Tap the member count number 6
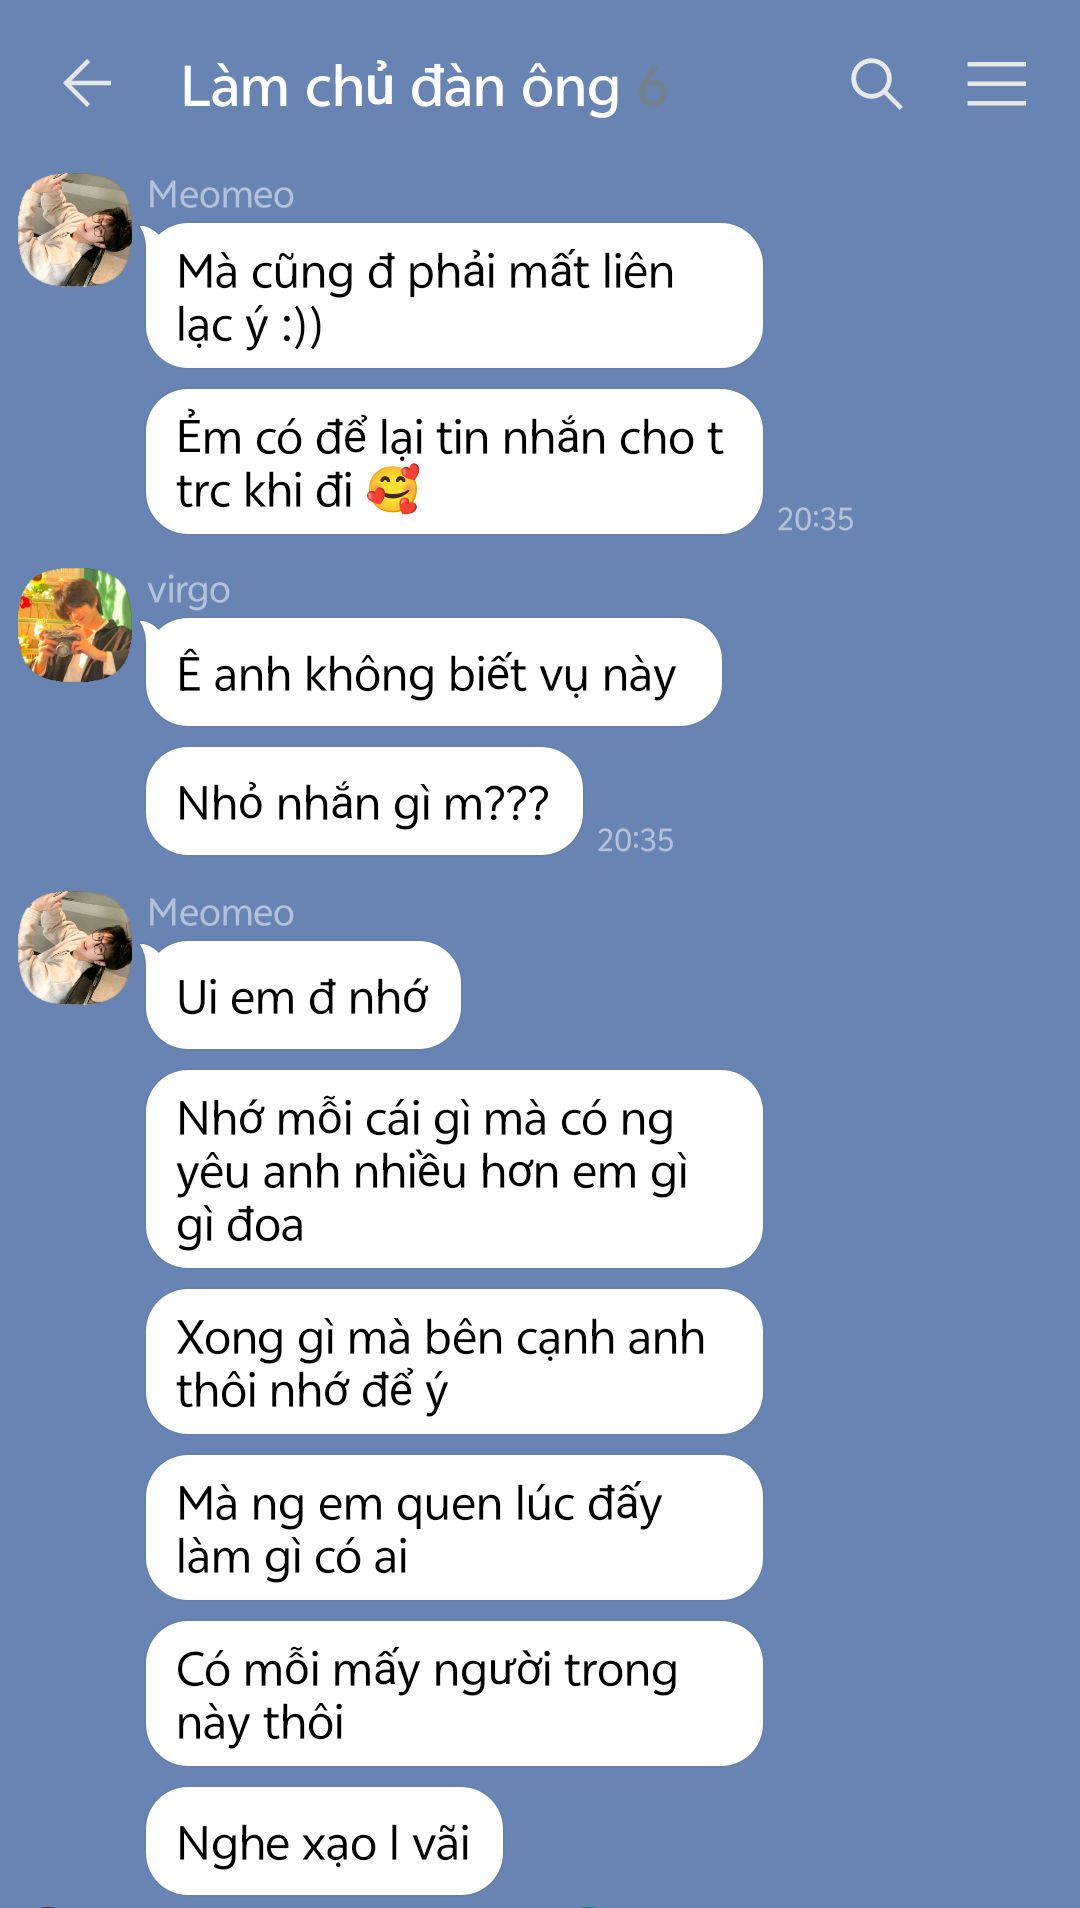 (652, 87)
